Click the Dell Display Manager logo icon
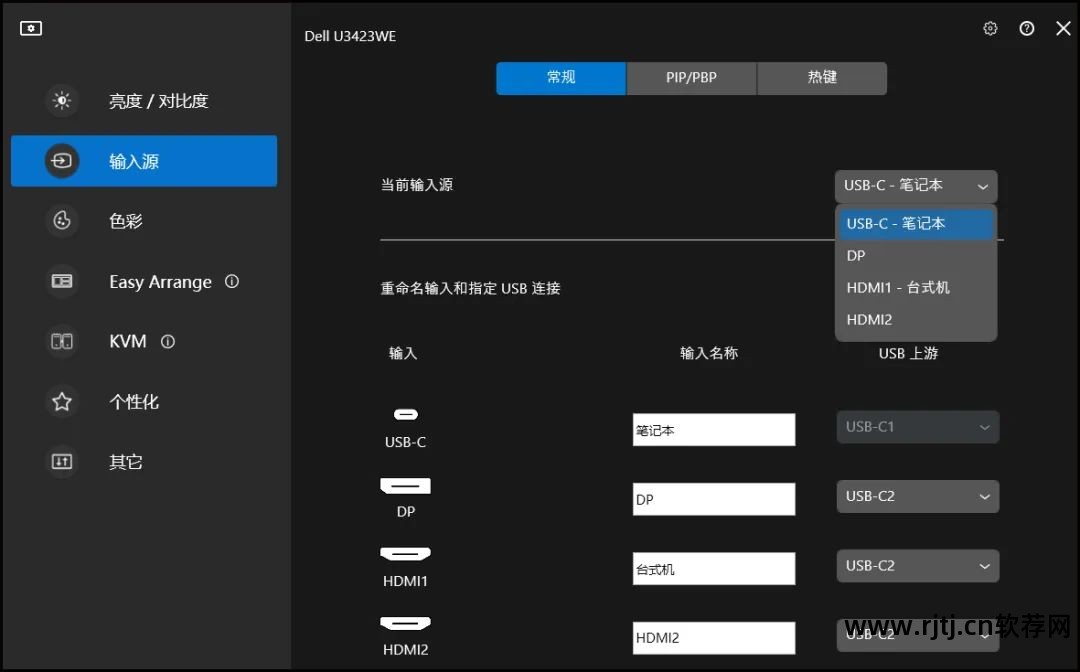This screenshot has height=672, width=1080. pos(31,29)
